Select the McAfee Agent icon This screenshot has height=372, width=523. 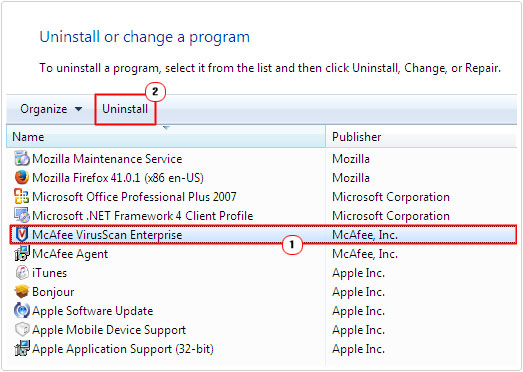tap(22, 254)
